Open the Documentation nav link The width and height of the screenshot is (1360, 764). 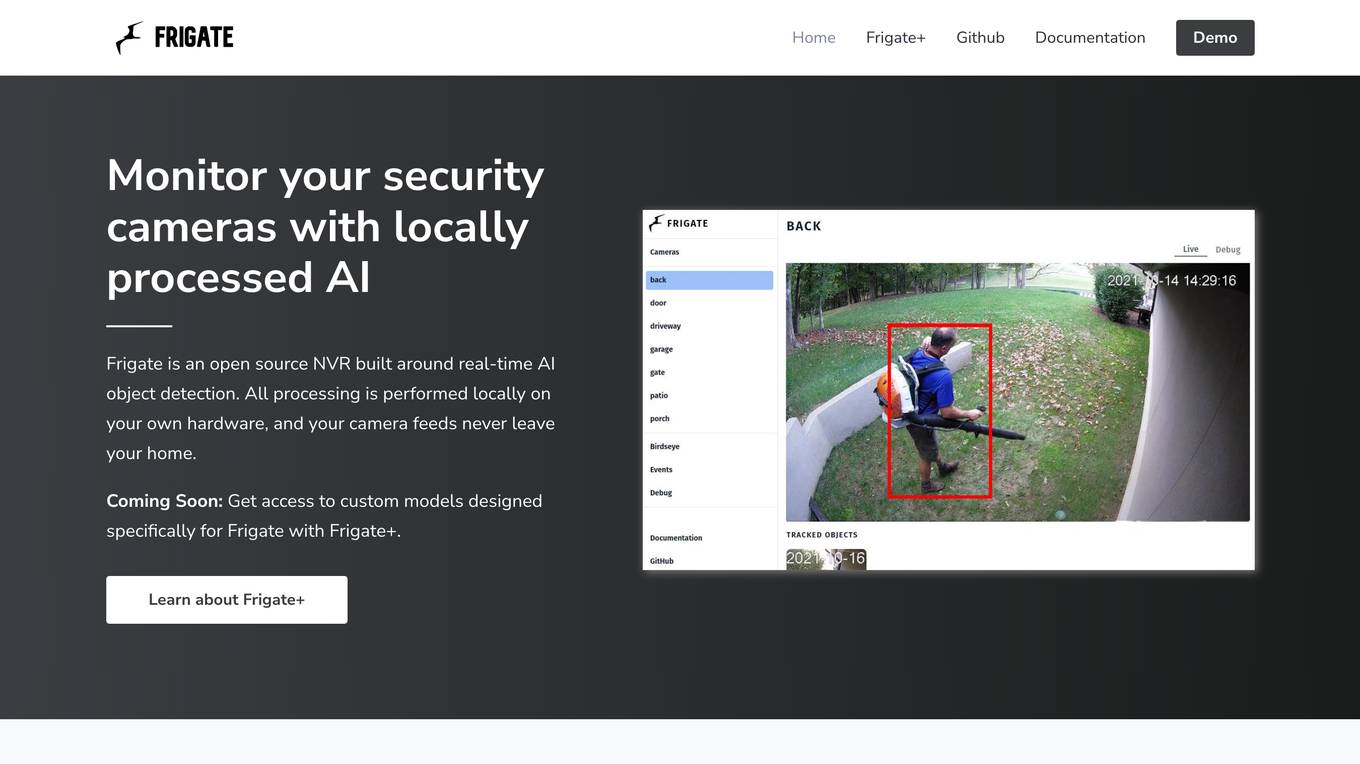tap(1090, 37)
